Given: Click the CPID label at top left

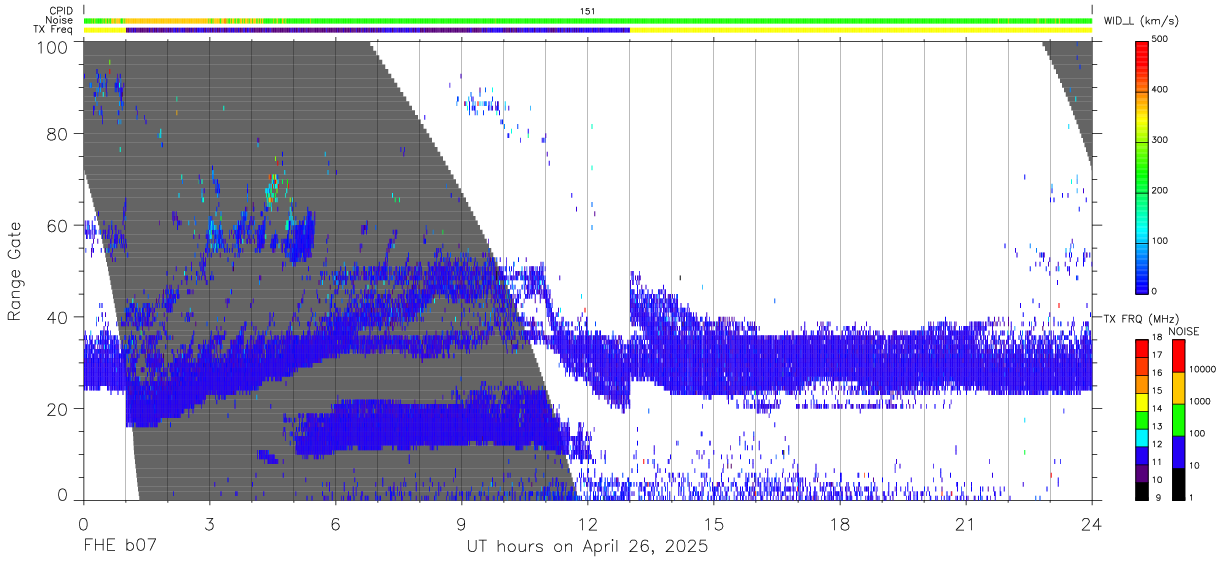Looking at the screenshot, I should pyautogui.click(x=61, y=11).
